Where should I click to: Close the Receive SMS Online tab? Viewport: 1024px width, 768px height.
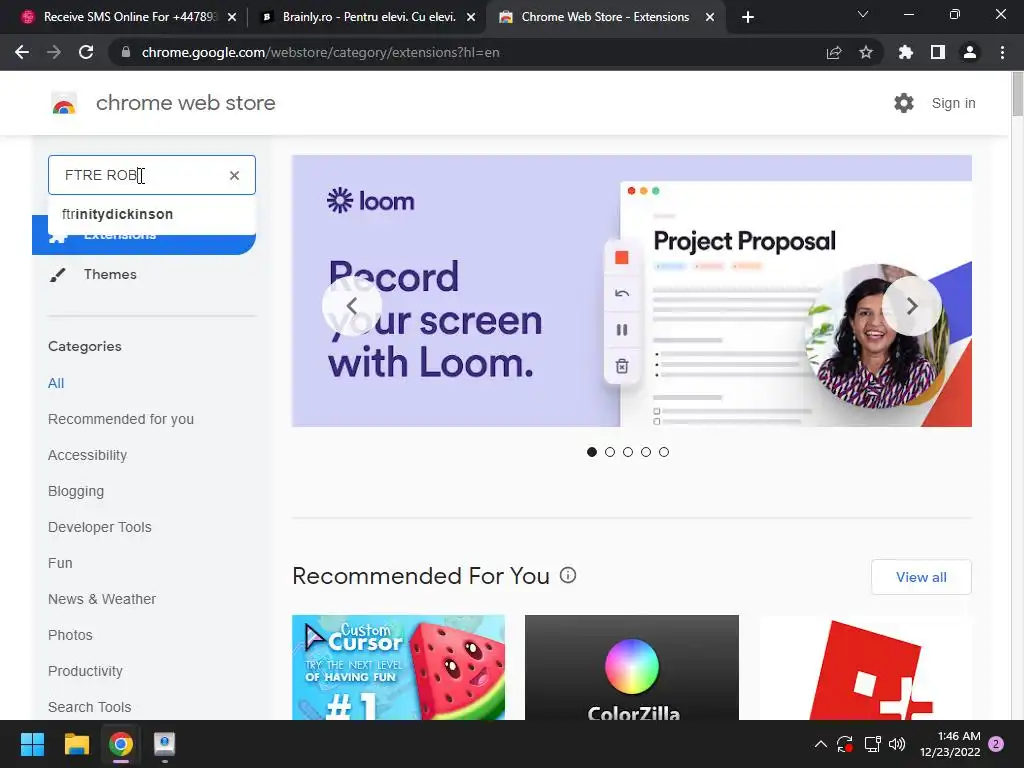tap(232, 17)
